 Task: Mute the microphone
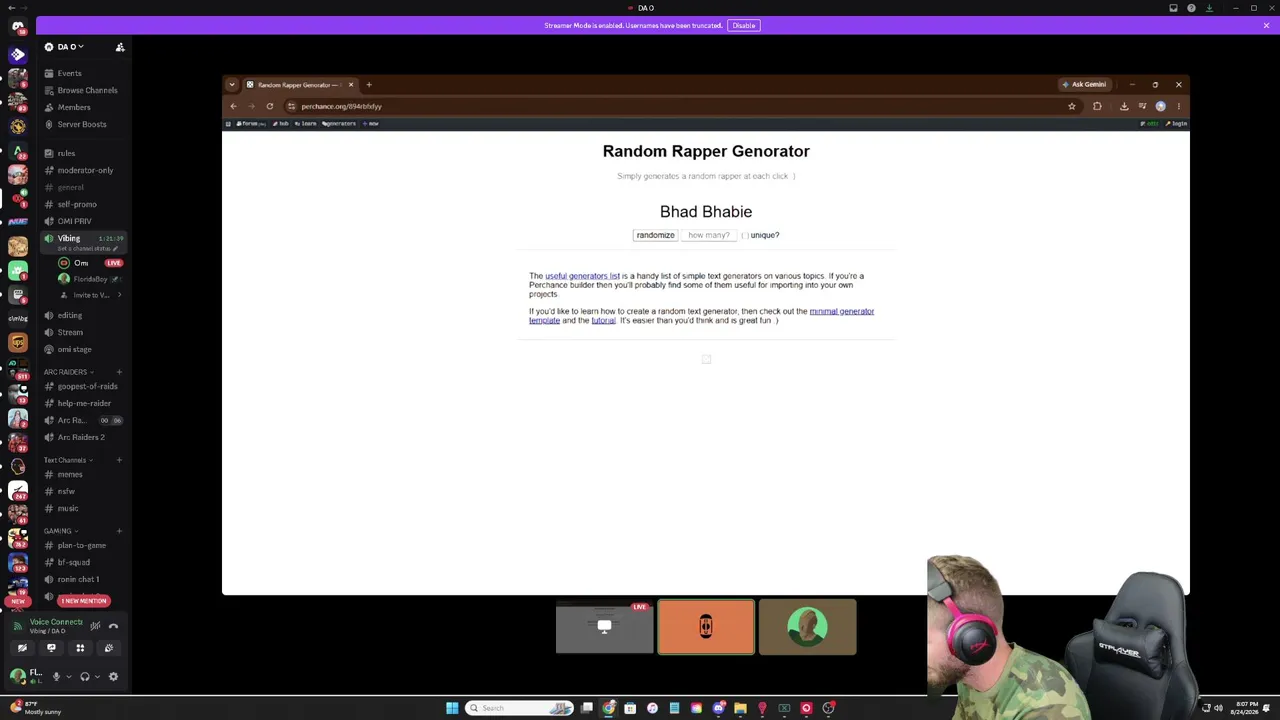tap(56, 677)
